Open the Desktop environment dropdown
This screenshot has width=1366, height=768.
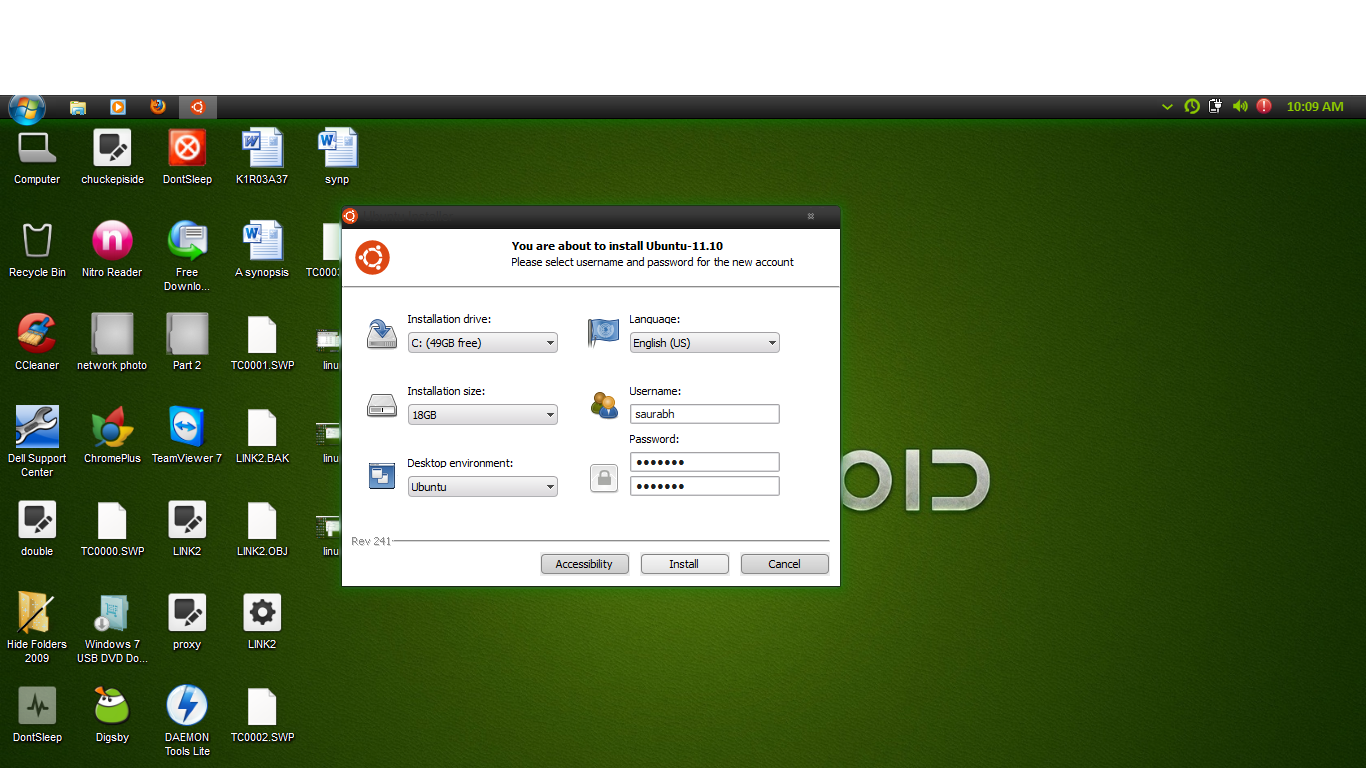pos(482,487)
